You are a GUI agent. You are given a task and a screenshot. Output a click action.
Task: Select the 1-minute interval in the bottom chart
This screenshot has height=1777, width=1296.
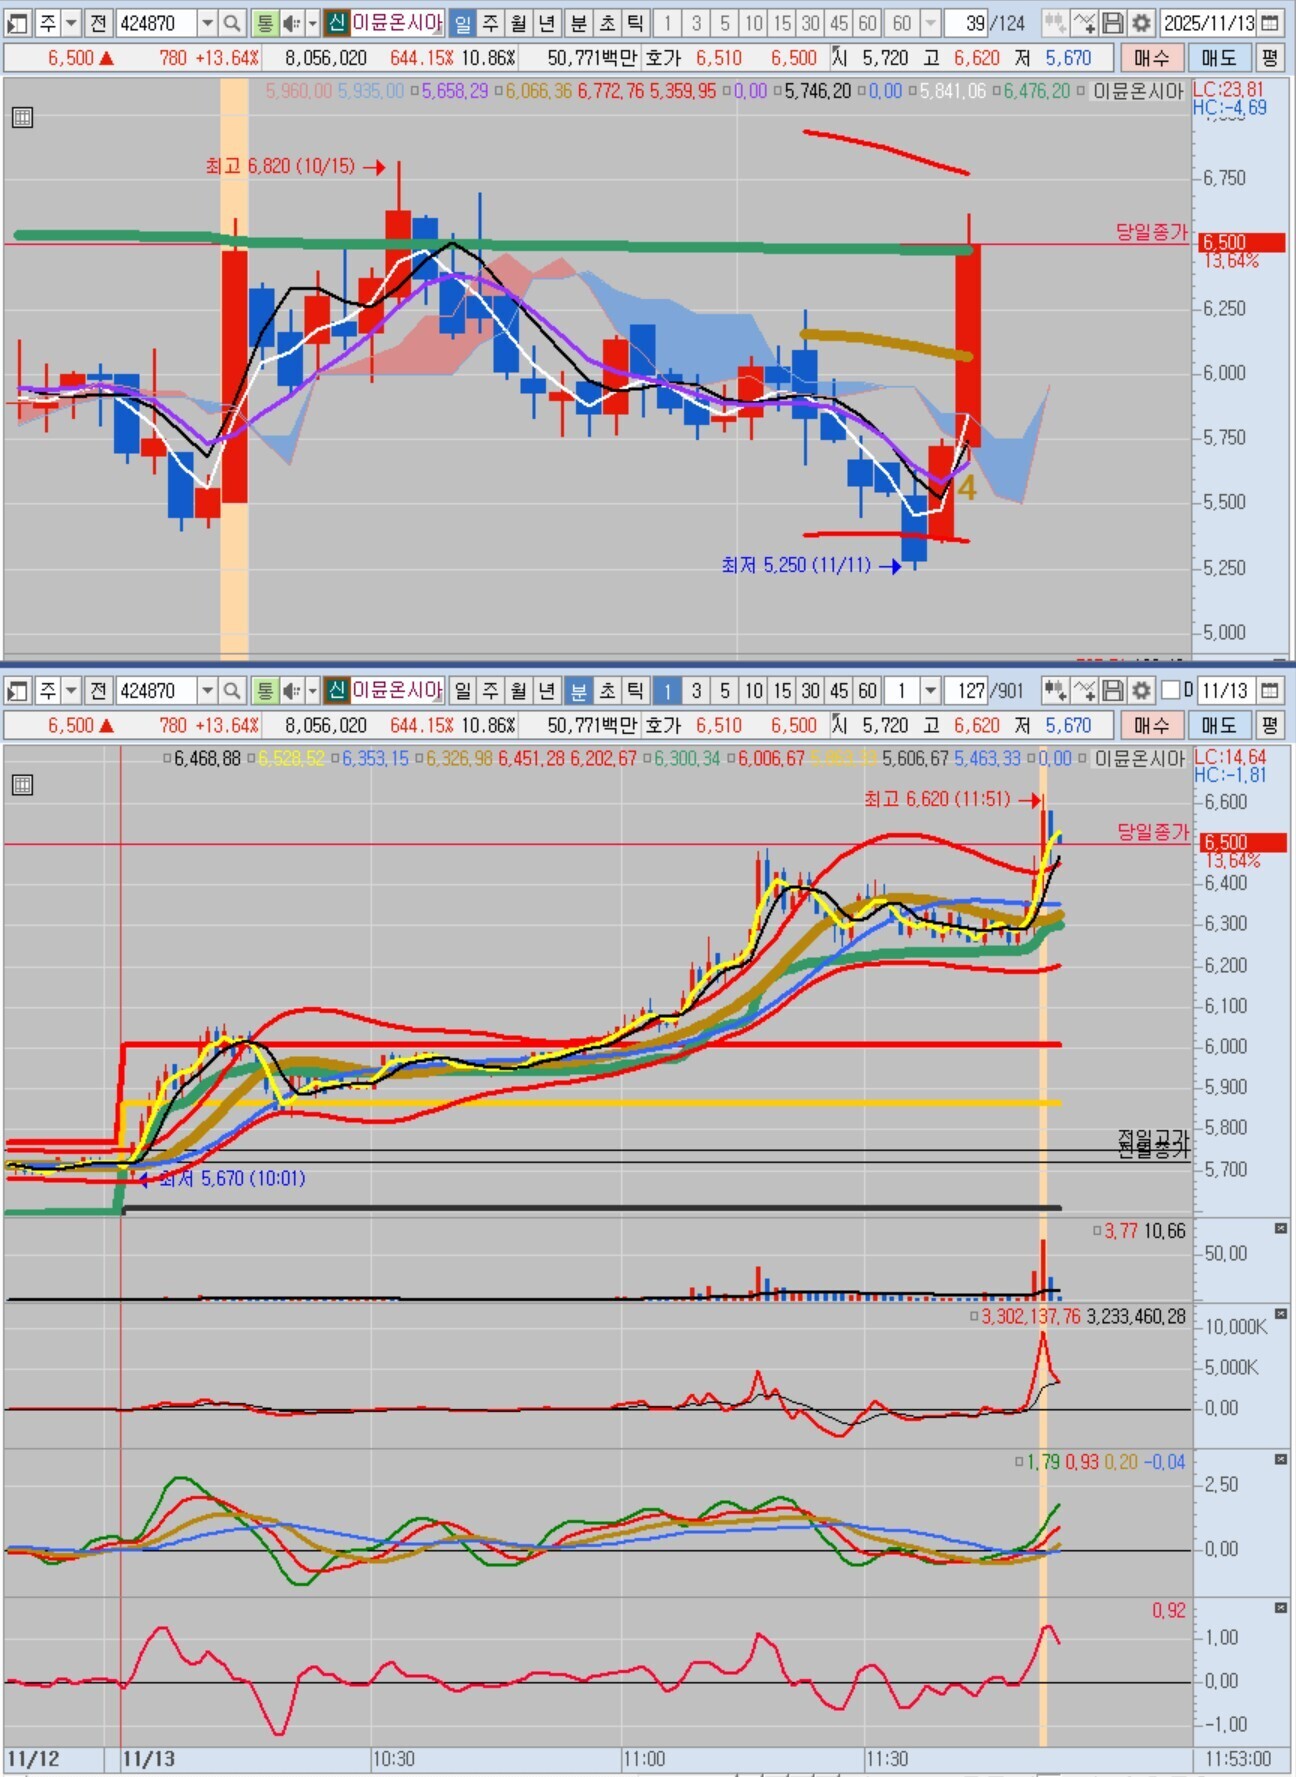(667, 690)
